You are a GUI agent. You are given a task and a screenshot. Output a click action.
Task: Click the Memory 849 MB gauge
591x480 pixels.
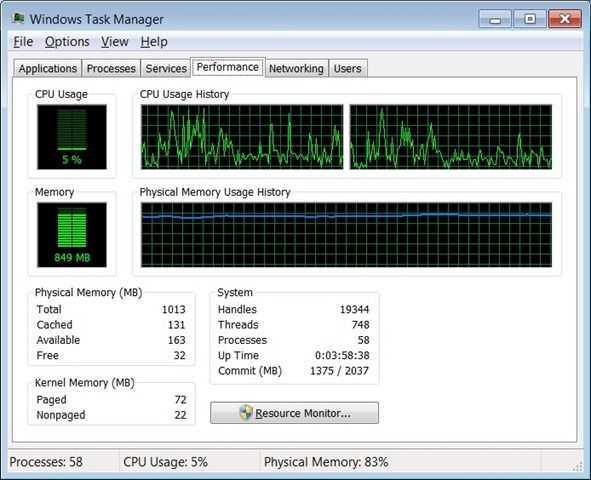(x=72, y=235)
